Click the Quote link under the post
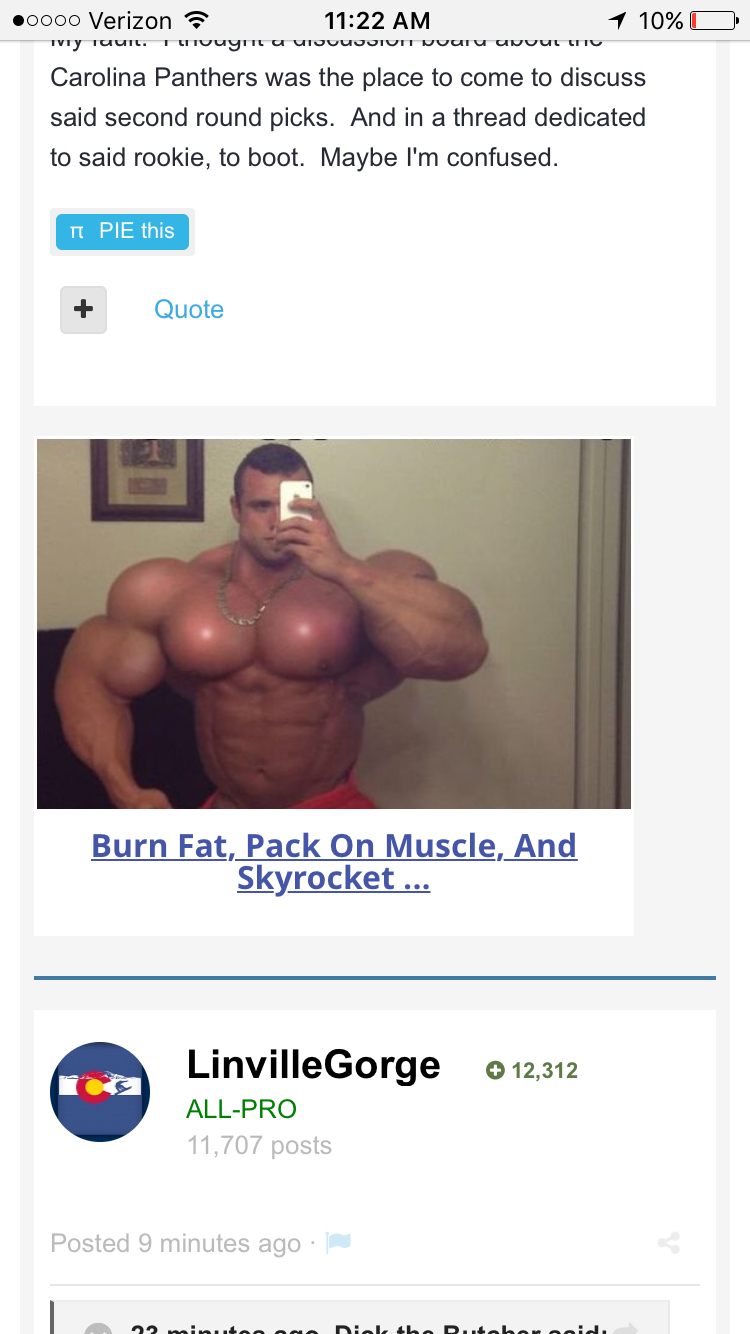The width and height of the screenshot is (750, 1334). (189, 309)
